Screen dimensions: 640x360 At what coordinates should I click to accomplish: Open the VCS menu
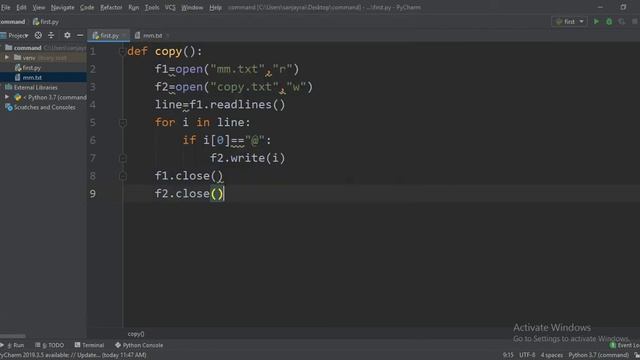pos(170,7)
